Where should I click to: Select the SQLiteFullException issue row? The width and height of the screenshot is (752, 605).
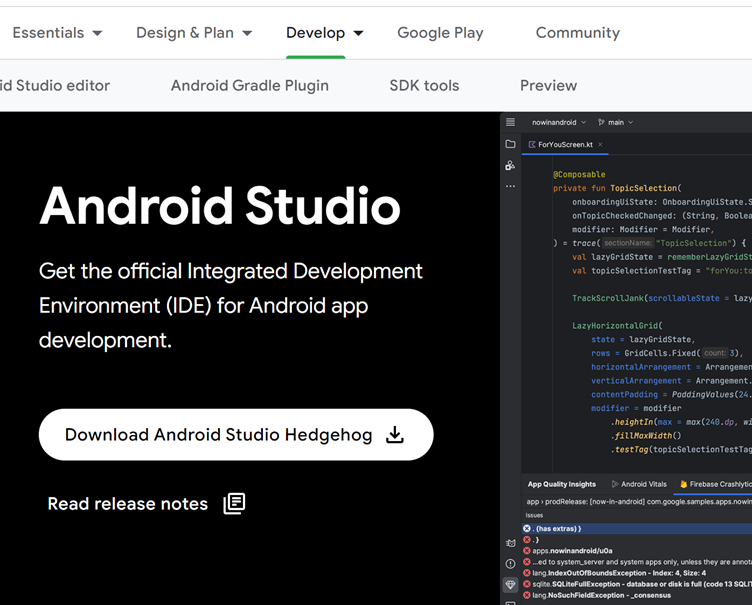click(637, 584)
